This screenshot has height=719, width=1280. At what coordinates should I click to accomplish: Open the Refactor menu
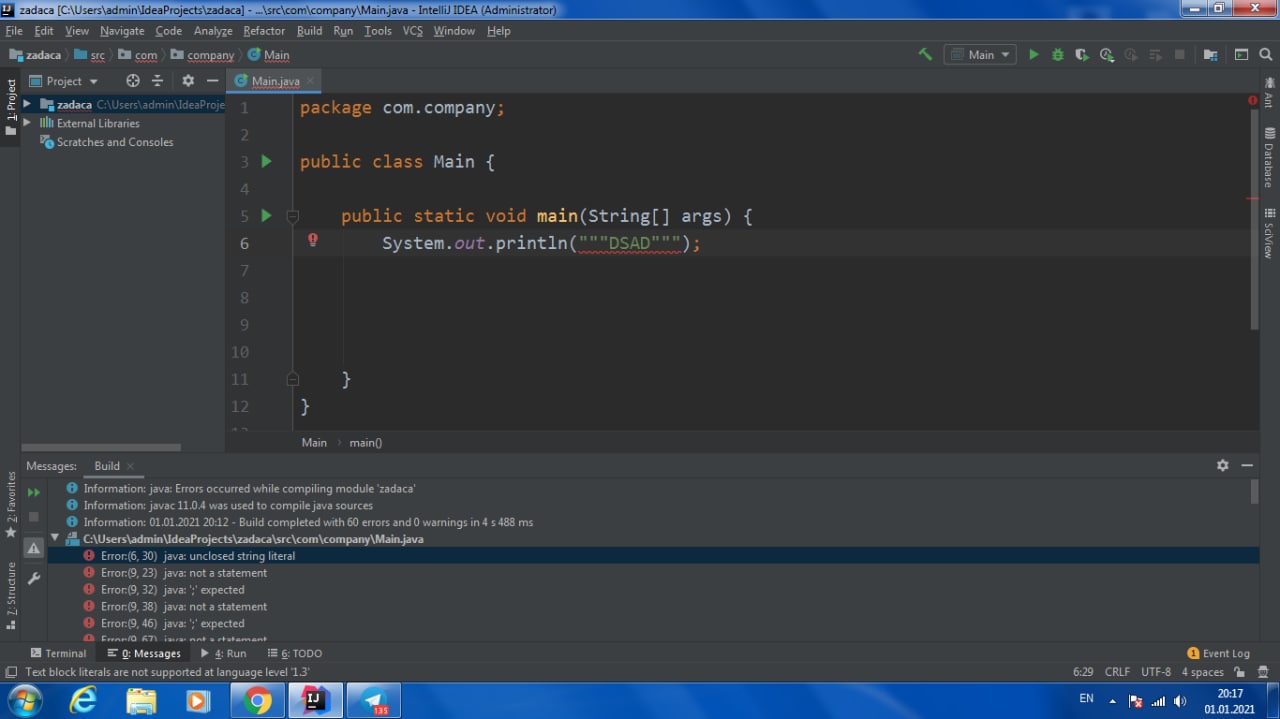pos(264,31)
